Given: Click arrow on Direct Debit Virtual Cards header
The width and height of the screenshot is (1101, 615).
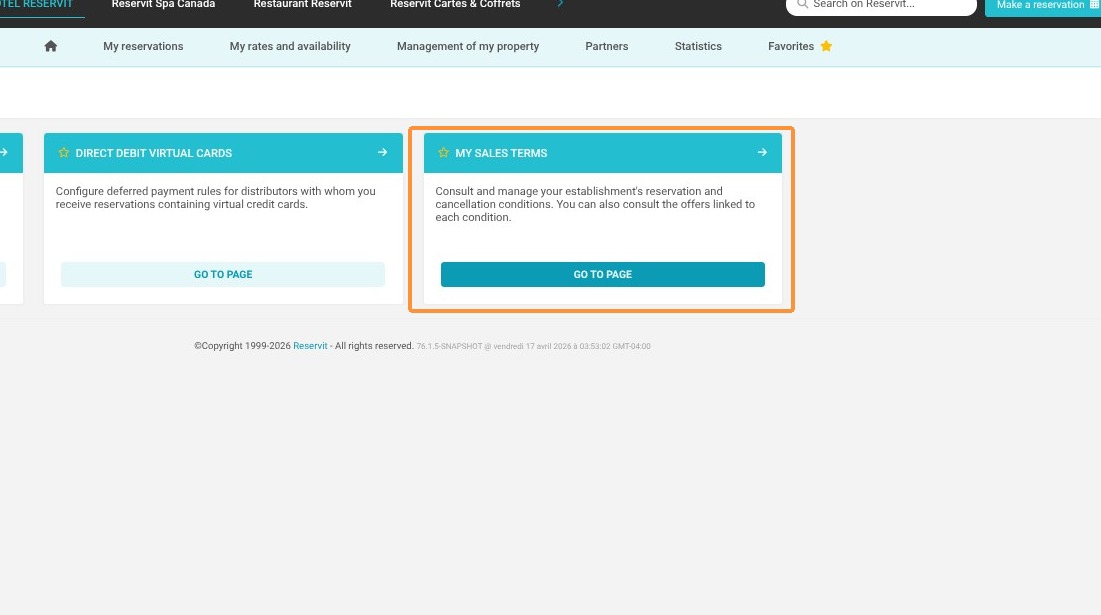Looking at the screenshot, I should tap(383, 152).
